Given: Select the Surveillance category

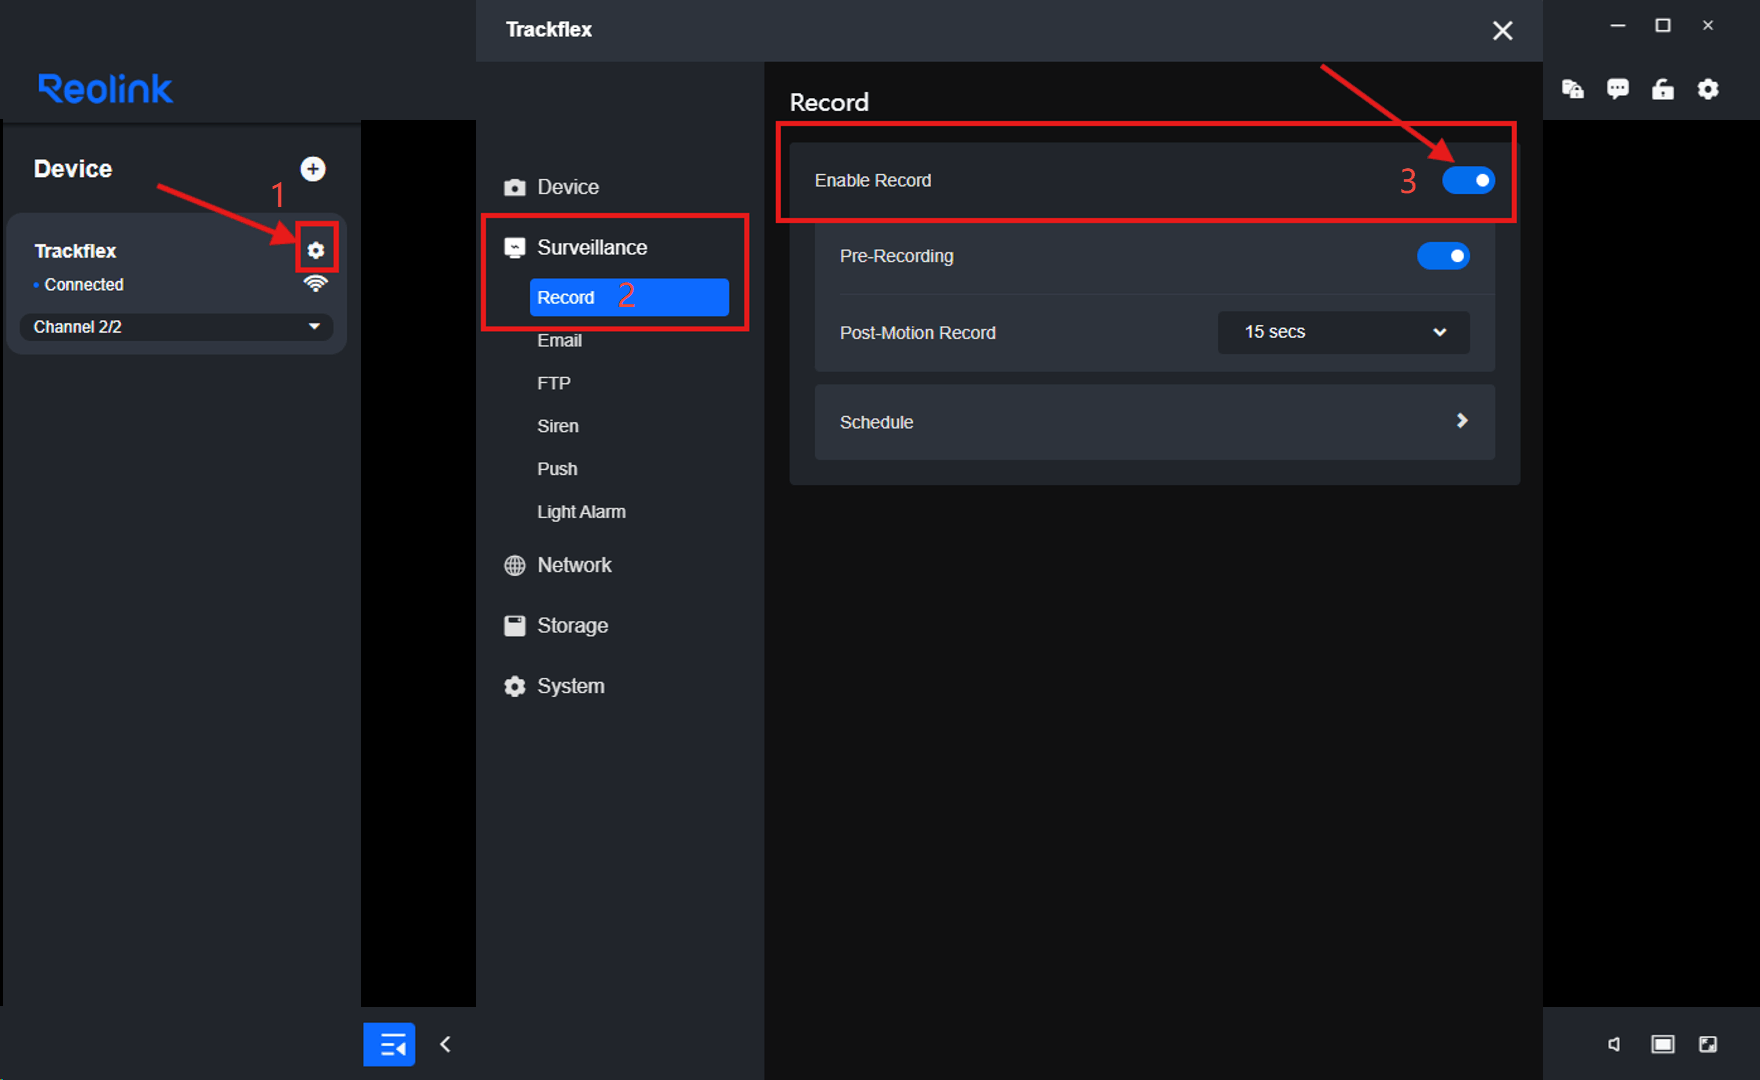Looking at the screenshot, I should [x=592, y=247].
